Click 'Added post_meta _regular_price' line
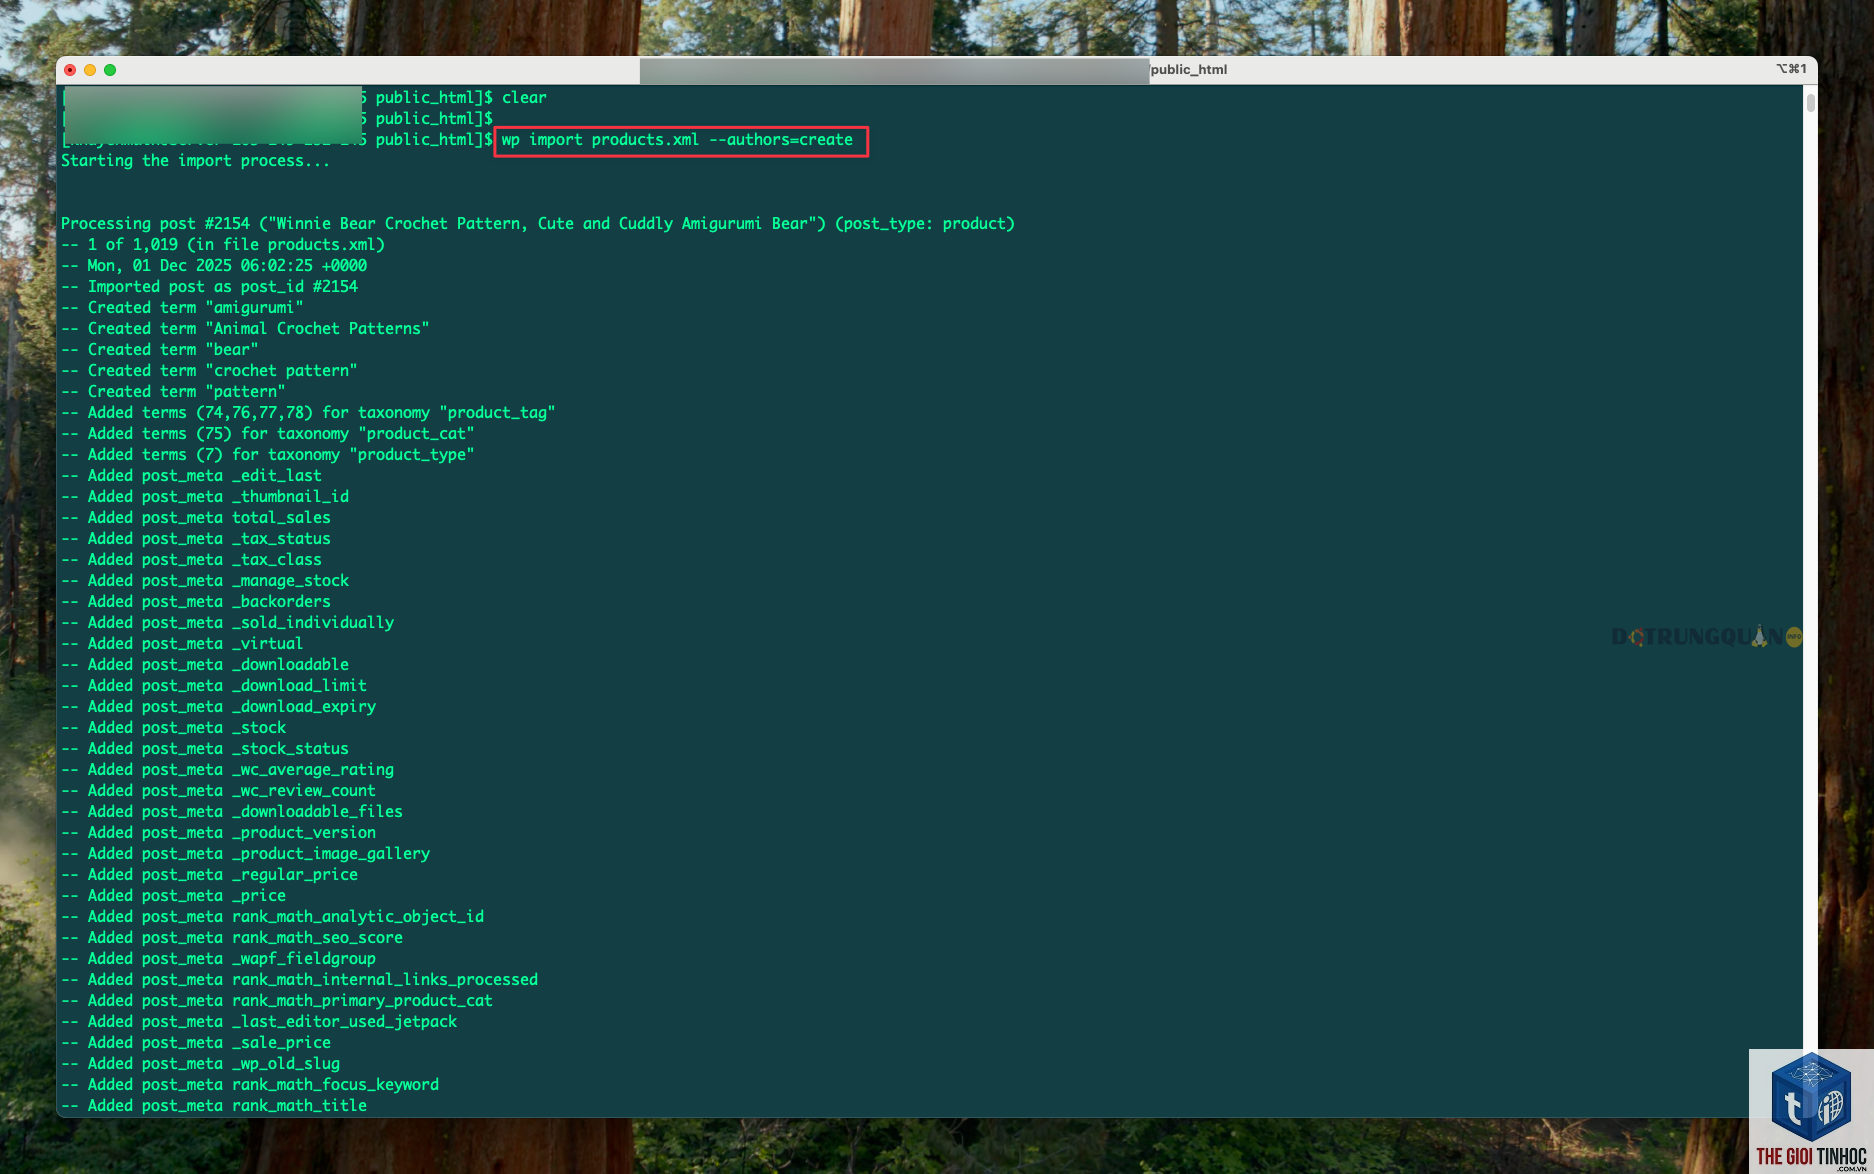 (209, 875)
